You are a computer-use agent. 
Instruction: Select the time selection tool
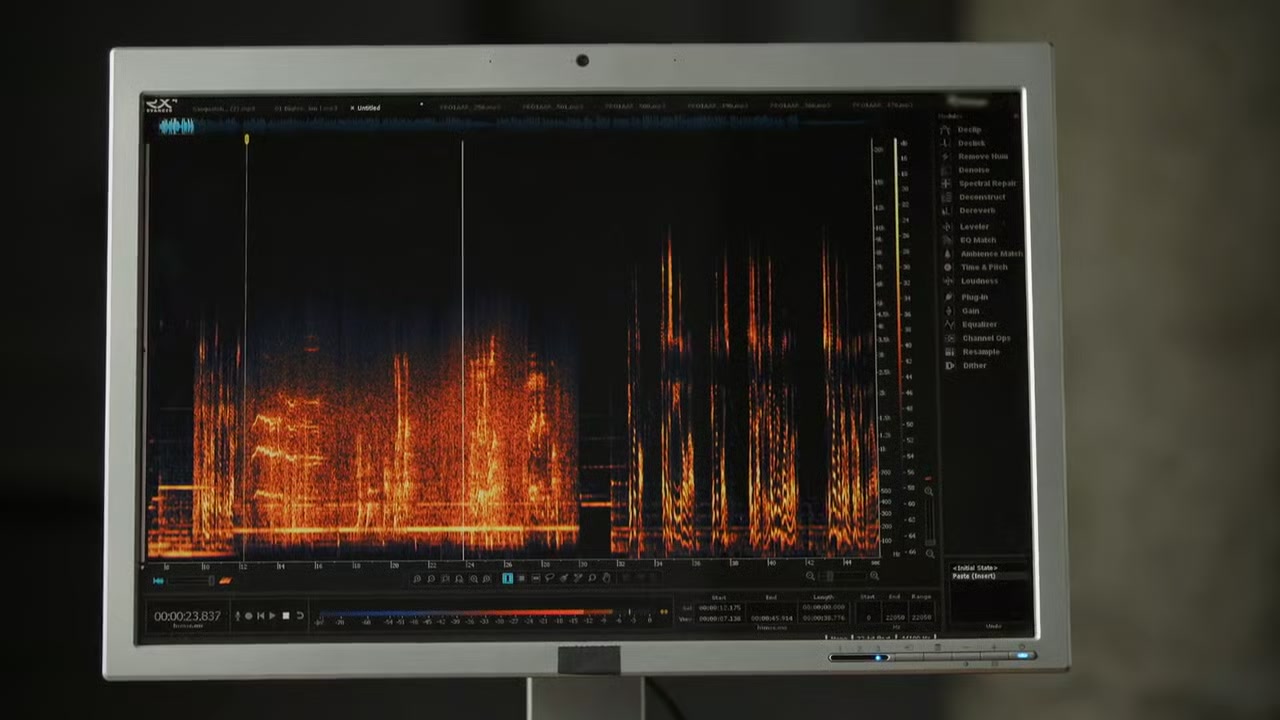click(x=507, y=578)
